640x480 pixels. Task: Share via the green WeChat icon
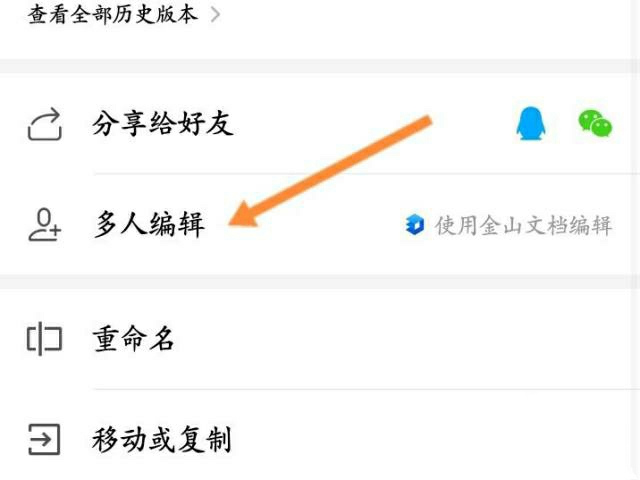coord(595,123)
